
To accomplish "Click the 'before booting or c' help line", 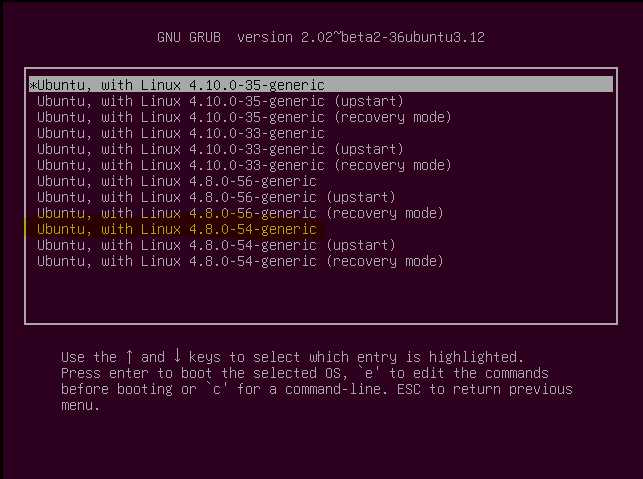I will point(317,389).
